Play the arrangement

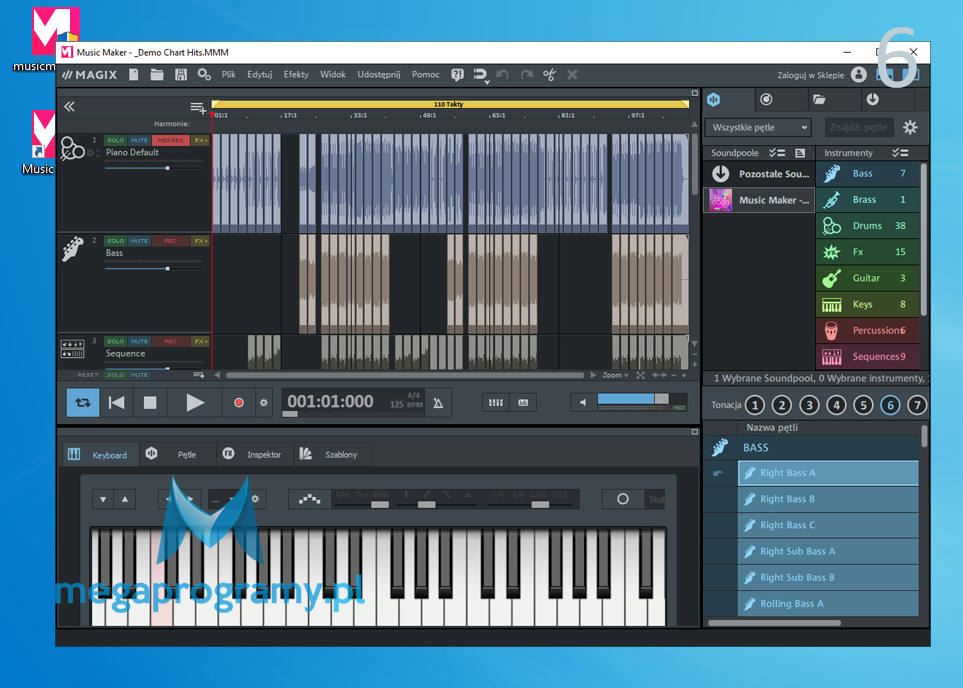click(195, 403)
